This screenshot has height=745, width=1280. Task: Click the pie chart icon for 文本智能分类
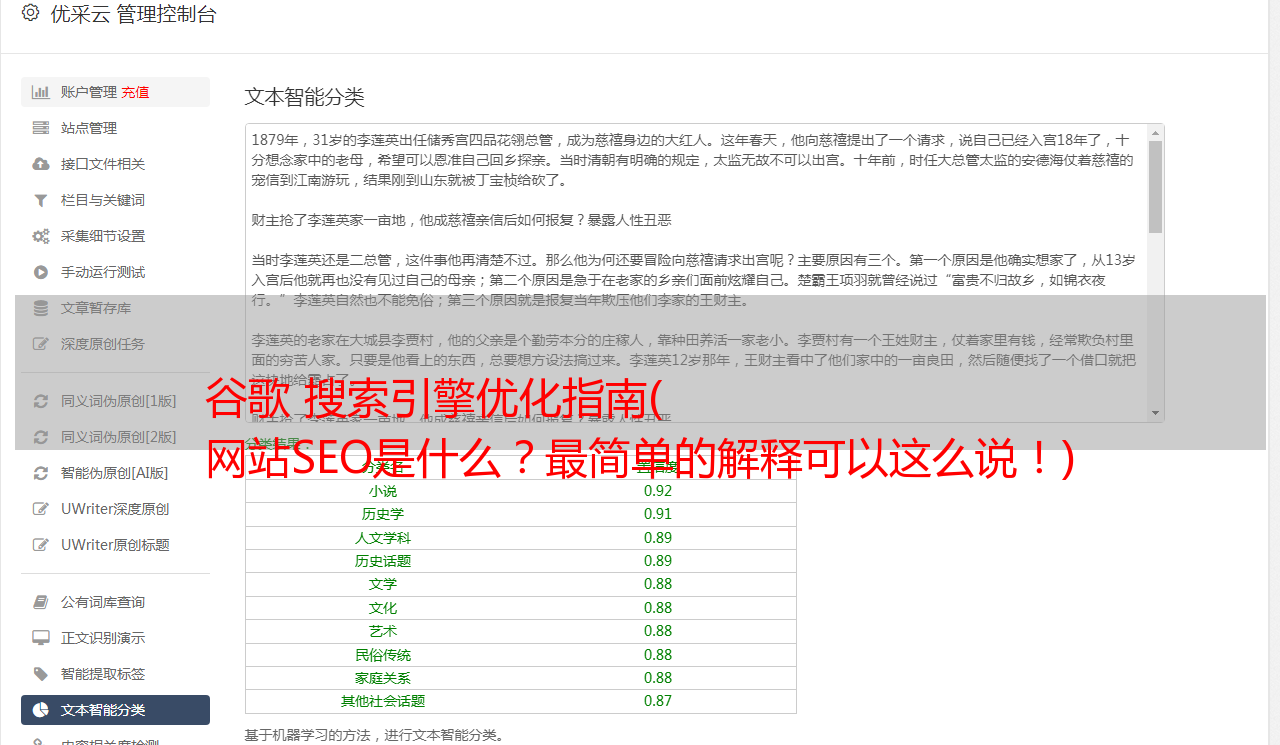pyautogui.click(x=41, y=710)
